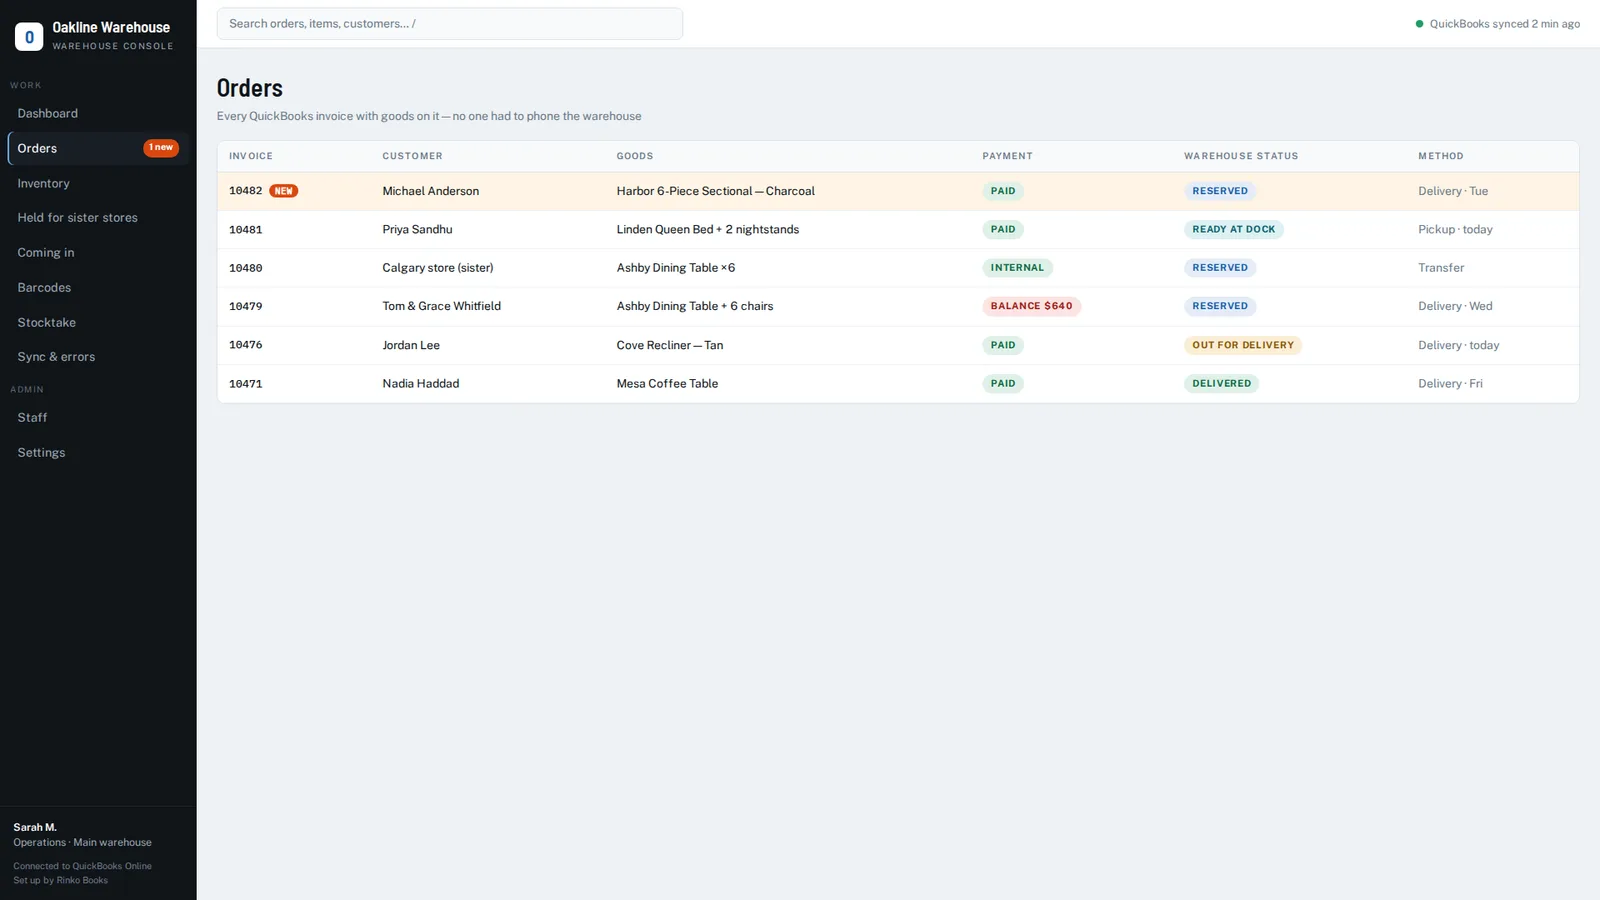Open invoice 10479
The width and height of the screenshot is (1600, 900).
point(246,307)
